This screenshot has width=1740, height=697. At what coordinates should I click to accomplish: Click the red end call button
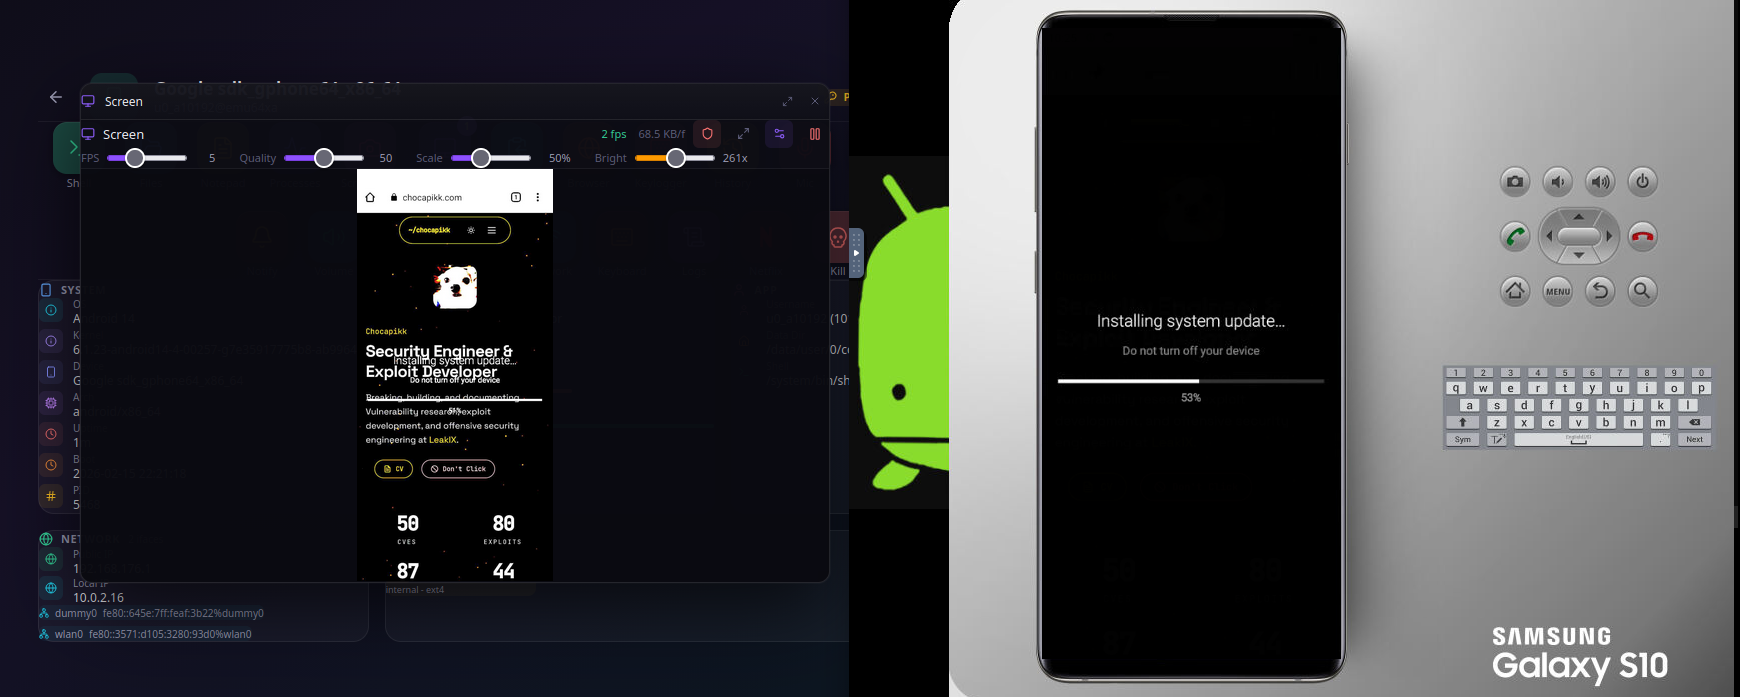[1642, 237]
